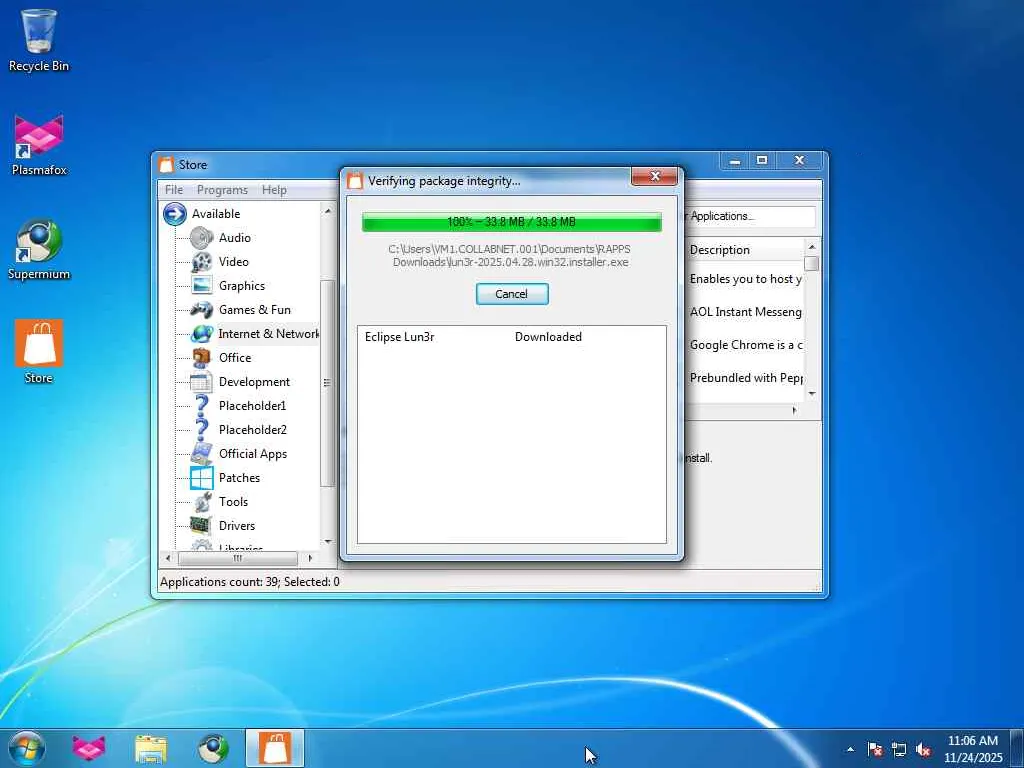Click the 100% download progress bar

pyautogui.click(x=511, y=221)
